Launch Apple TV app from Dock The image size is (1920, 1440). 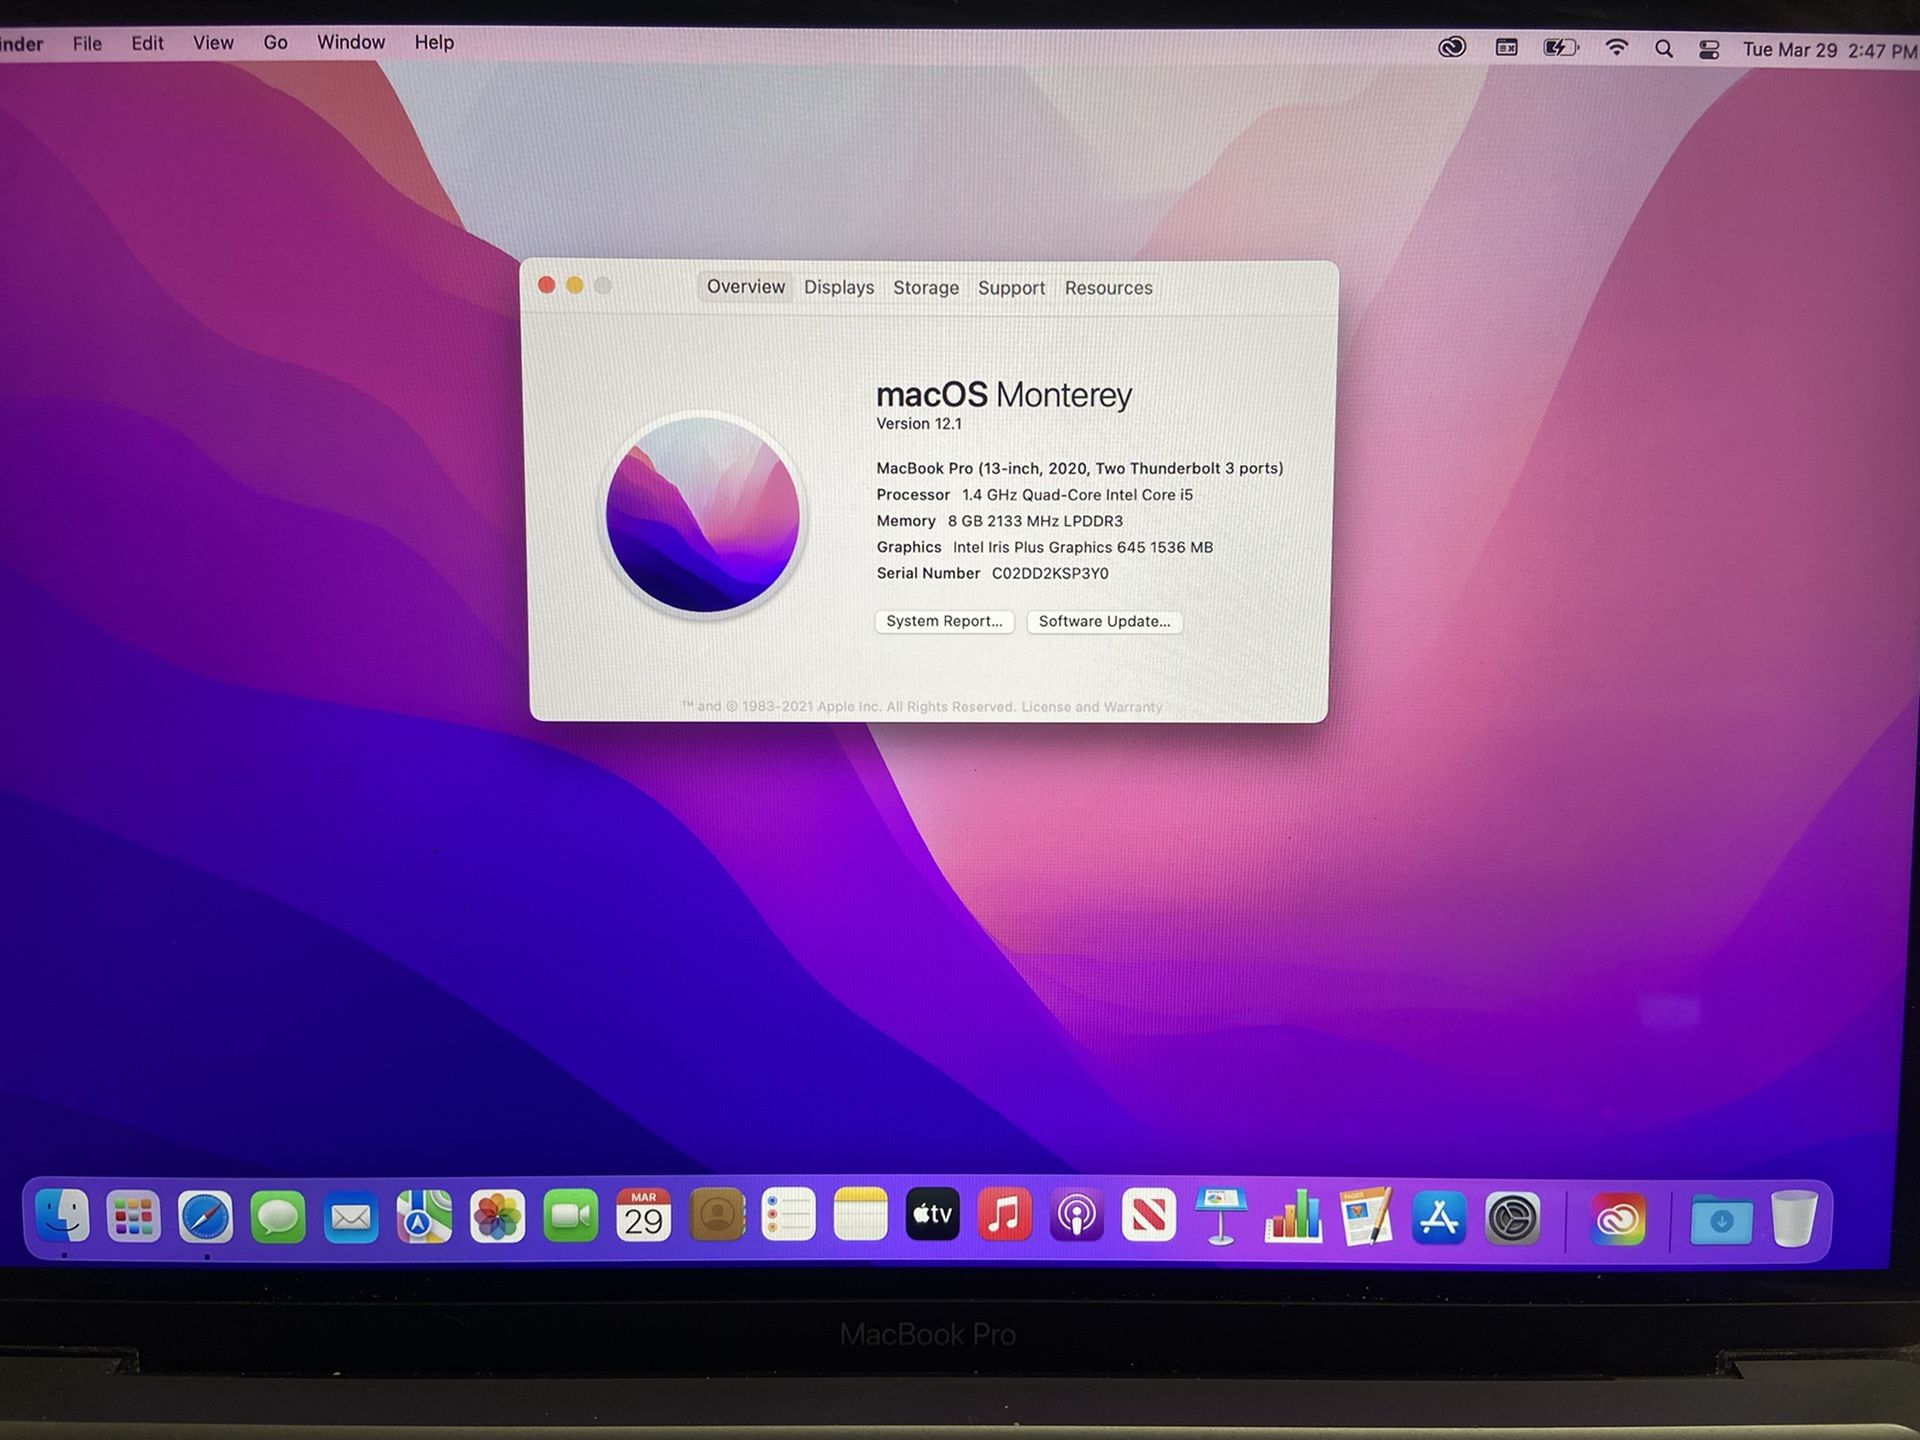pyautogui.click(x=932, y=1215)
